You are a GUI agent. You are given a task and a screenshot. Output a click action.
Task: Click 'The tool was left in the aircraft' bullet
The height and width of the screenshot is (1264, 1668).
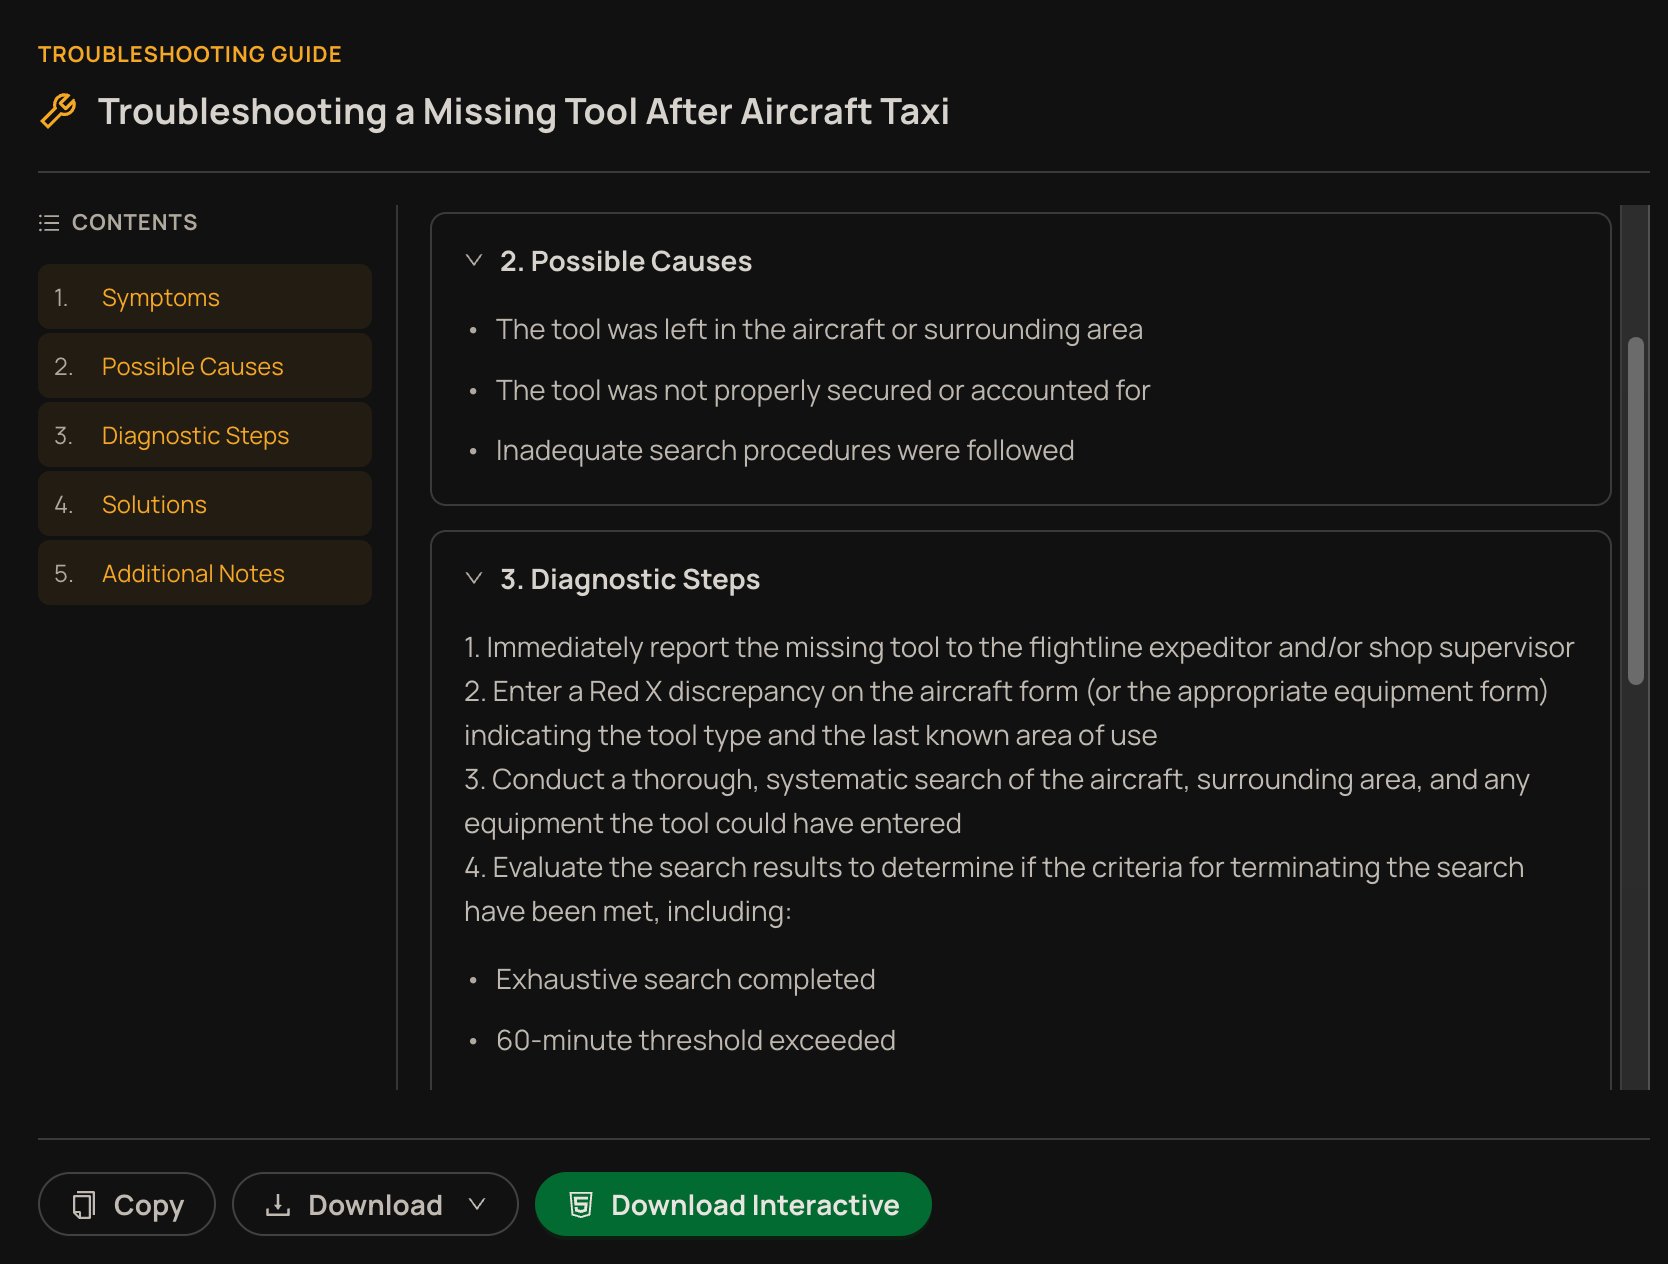coord(819,329)
